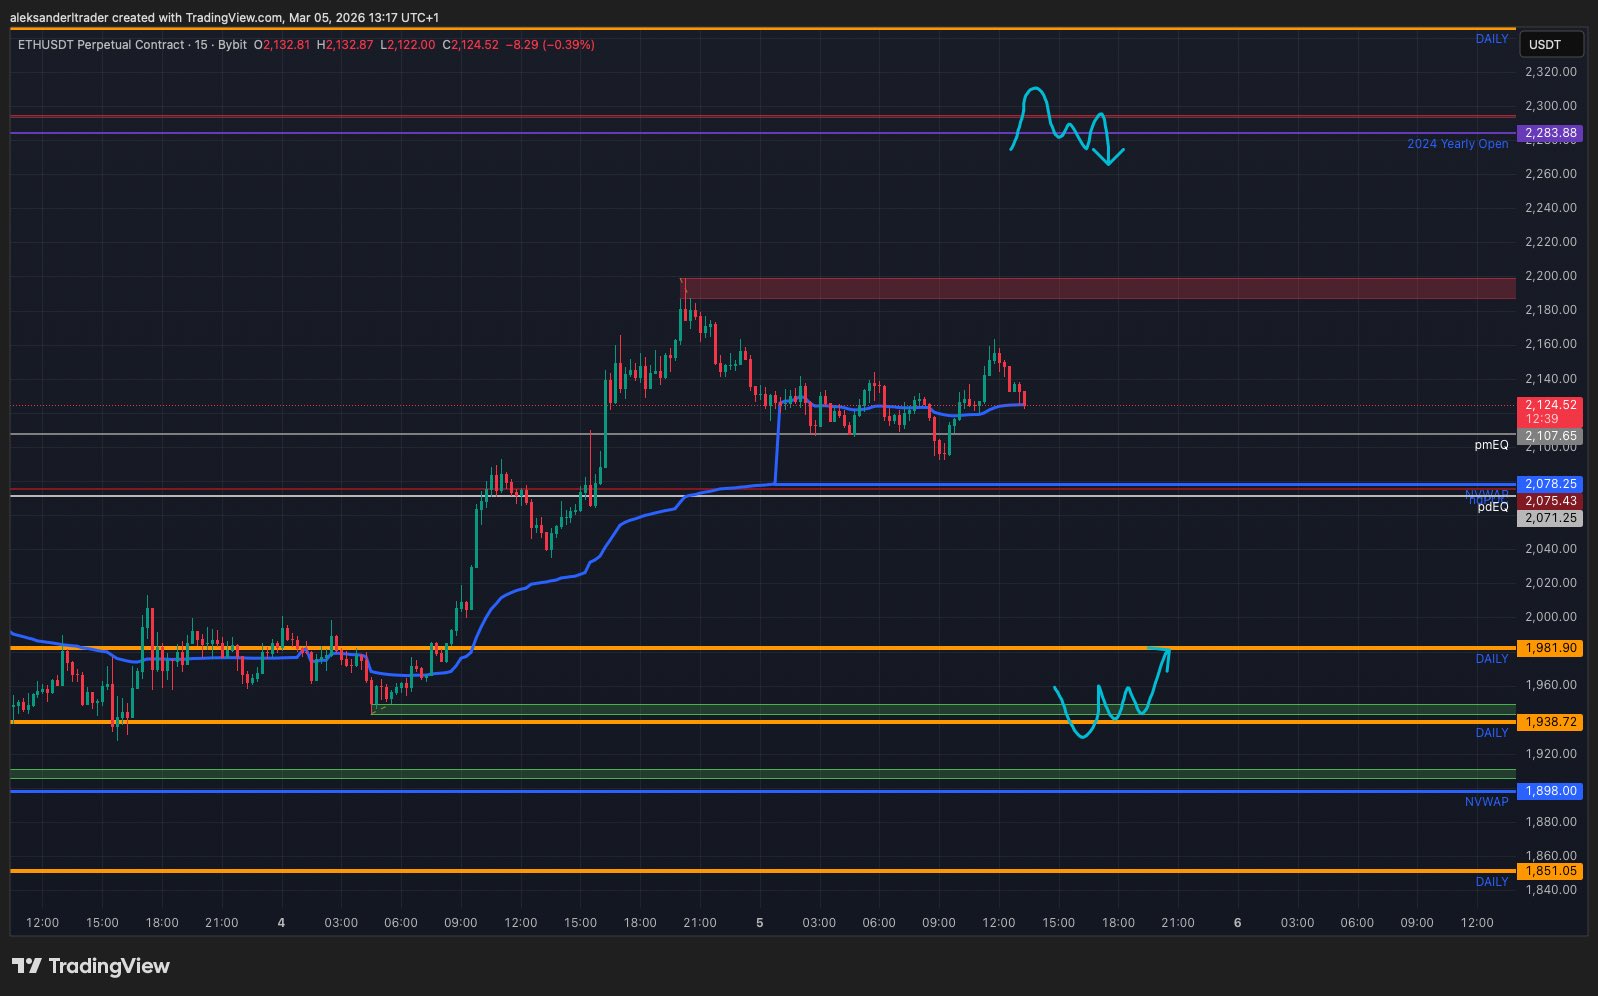
Task: Click the day 4 label on the time axis
Action: 281,923
